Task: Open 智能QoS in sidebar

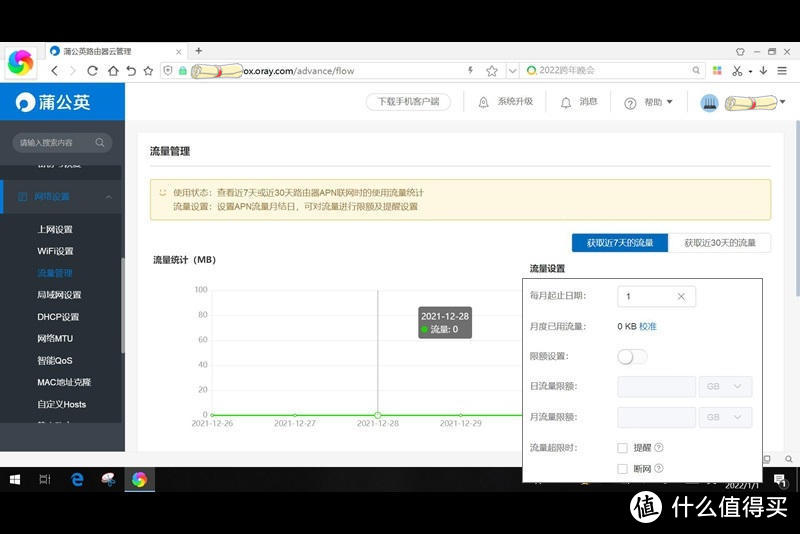Action: tap(55, 361)
